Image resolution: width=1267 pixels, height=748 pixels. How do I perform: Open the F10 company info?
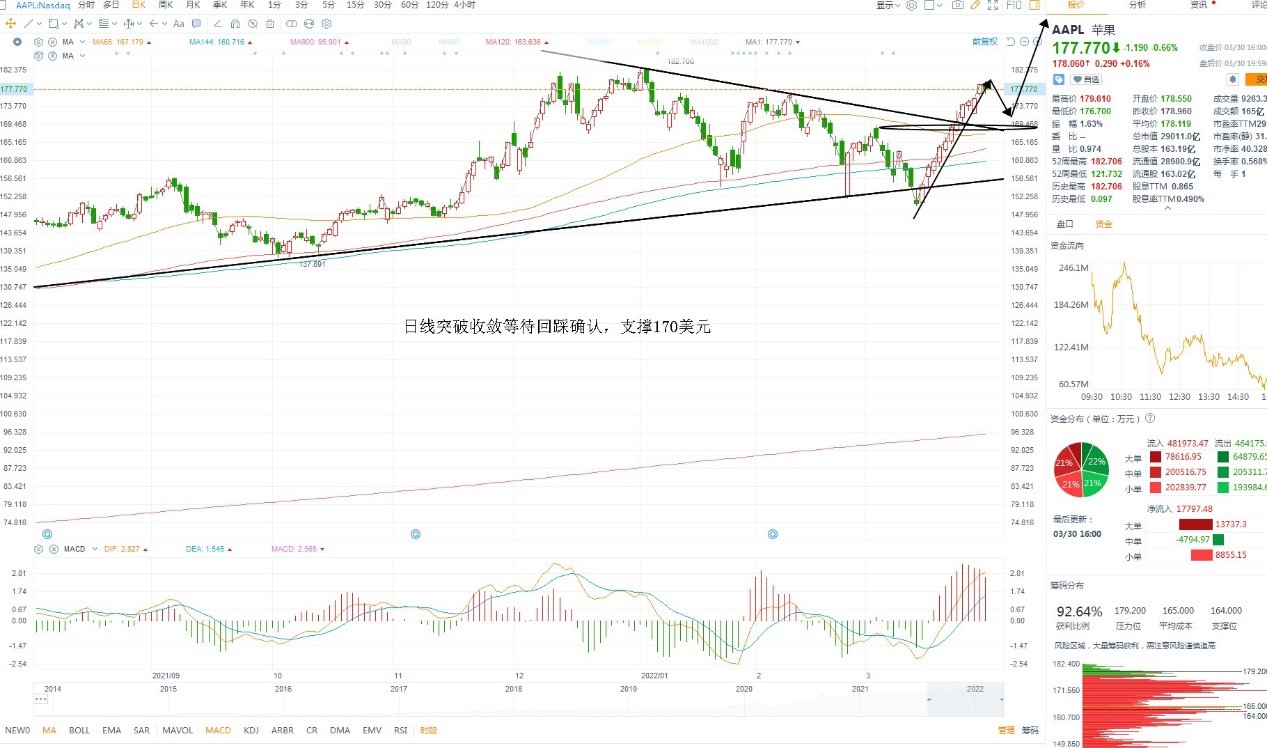(x=1013, y=5)
